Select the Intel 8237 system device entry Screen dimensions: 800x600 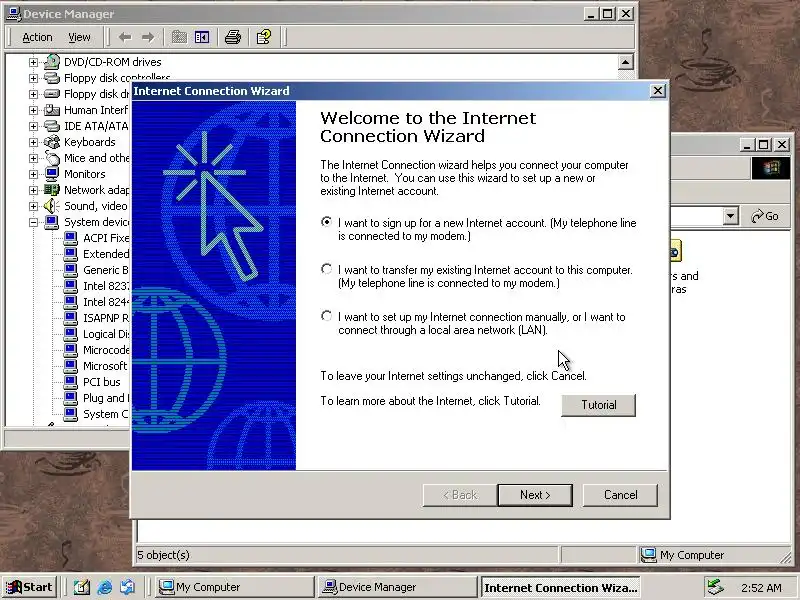[x=106, y=286]
